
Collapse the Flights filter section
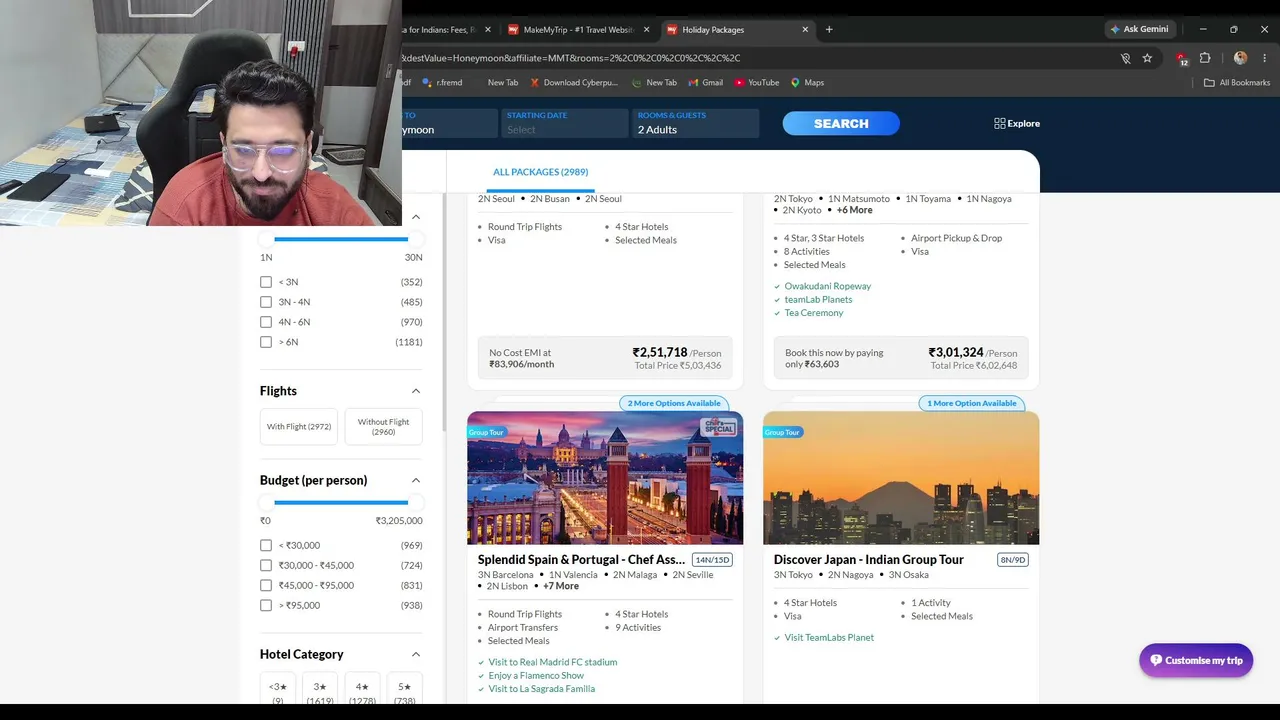(x=416, y=391)
